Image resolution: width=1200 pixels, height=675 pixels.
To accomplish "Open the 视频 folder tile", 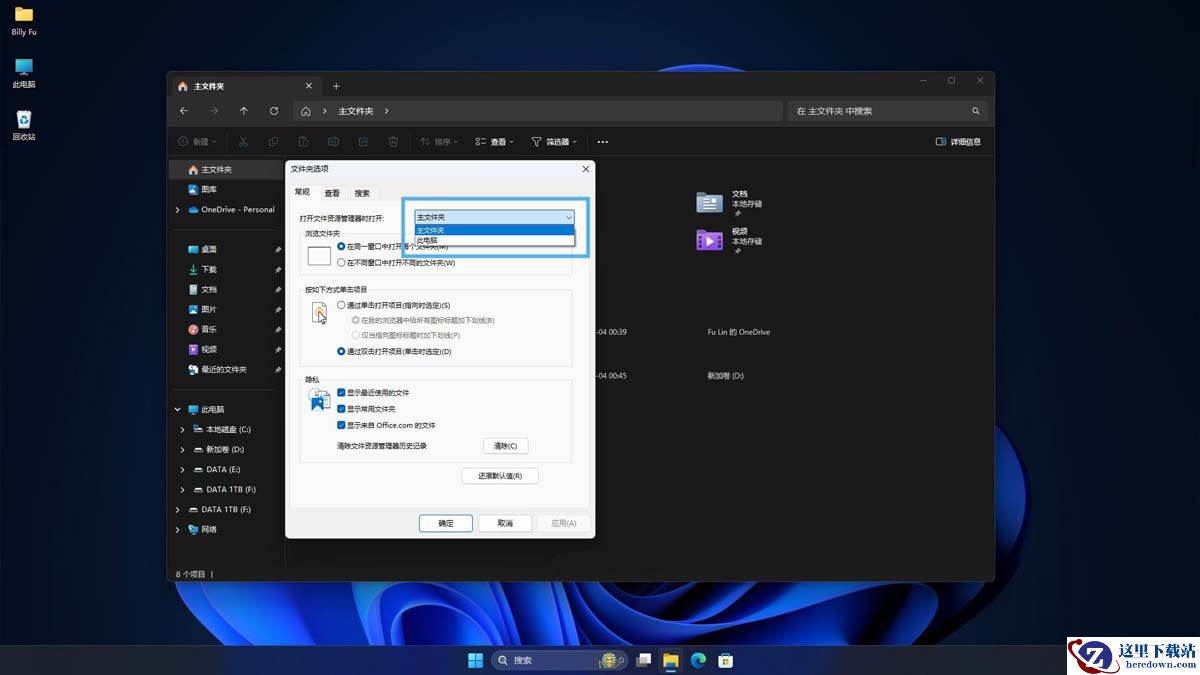I will [729, 240].
